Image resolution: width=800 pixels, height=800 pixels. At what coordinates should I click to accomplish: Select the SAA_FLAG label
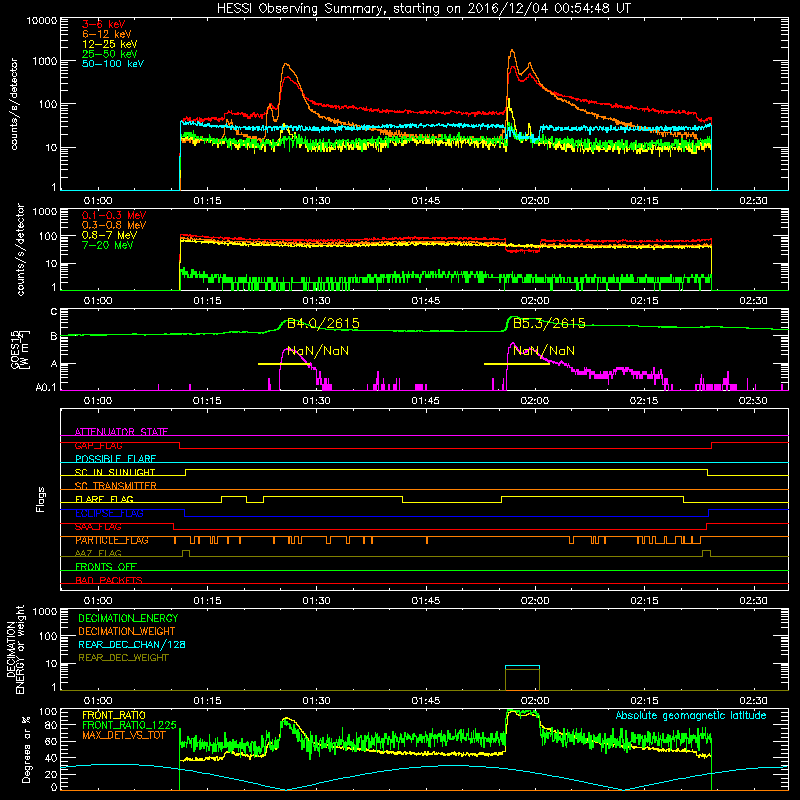(x=98, y=527)
